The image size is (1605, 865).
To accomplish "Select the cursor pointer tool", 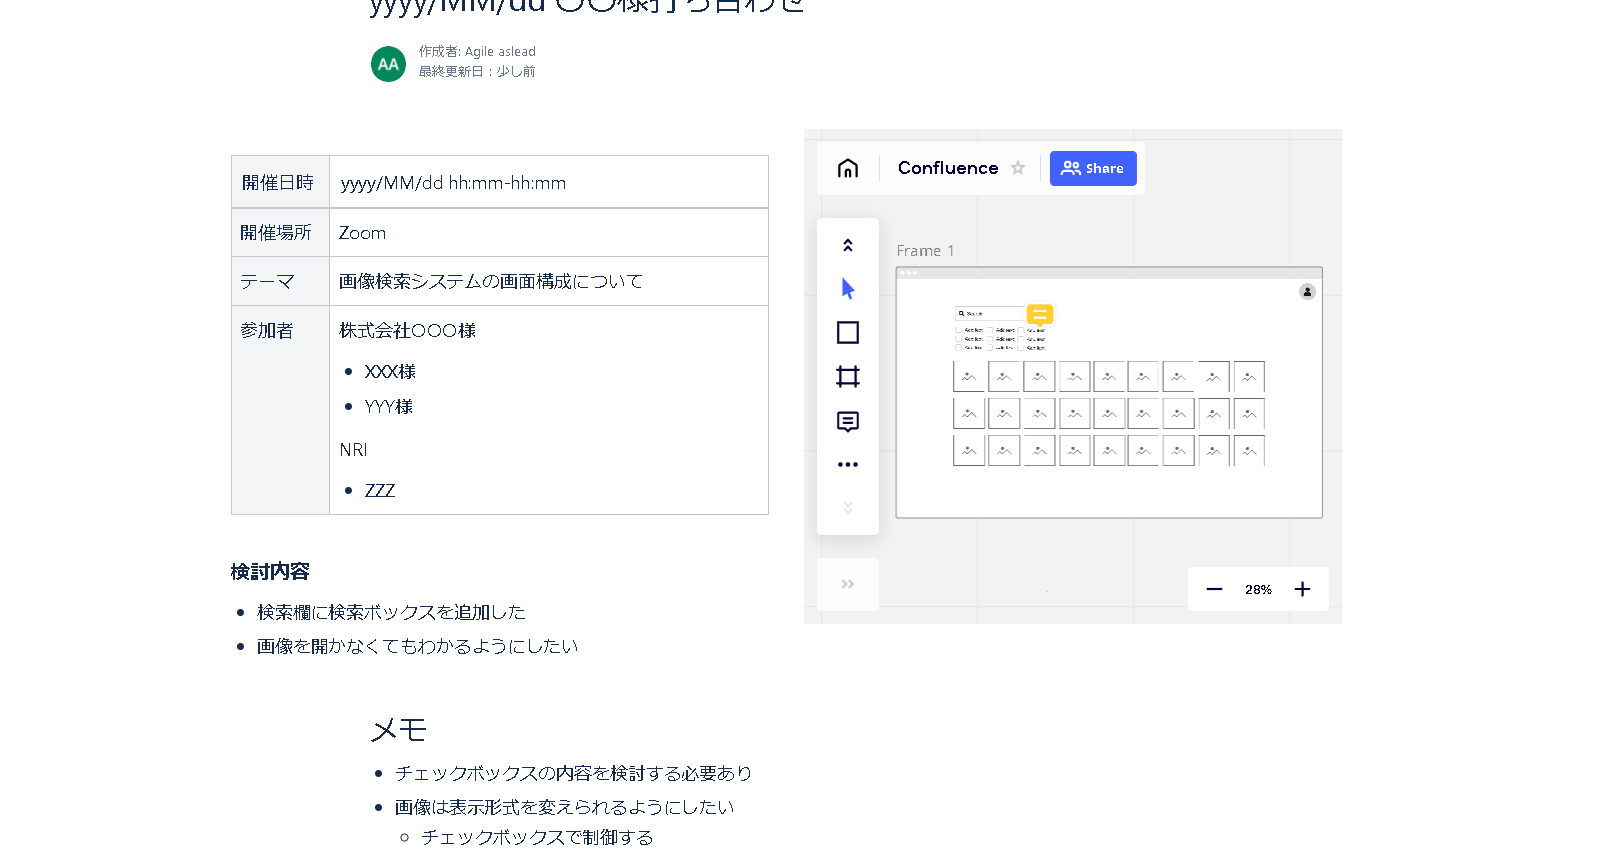I will [848, 289].
